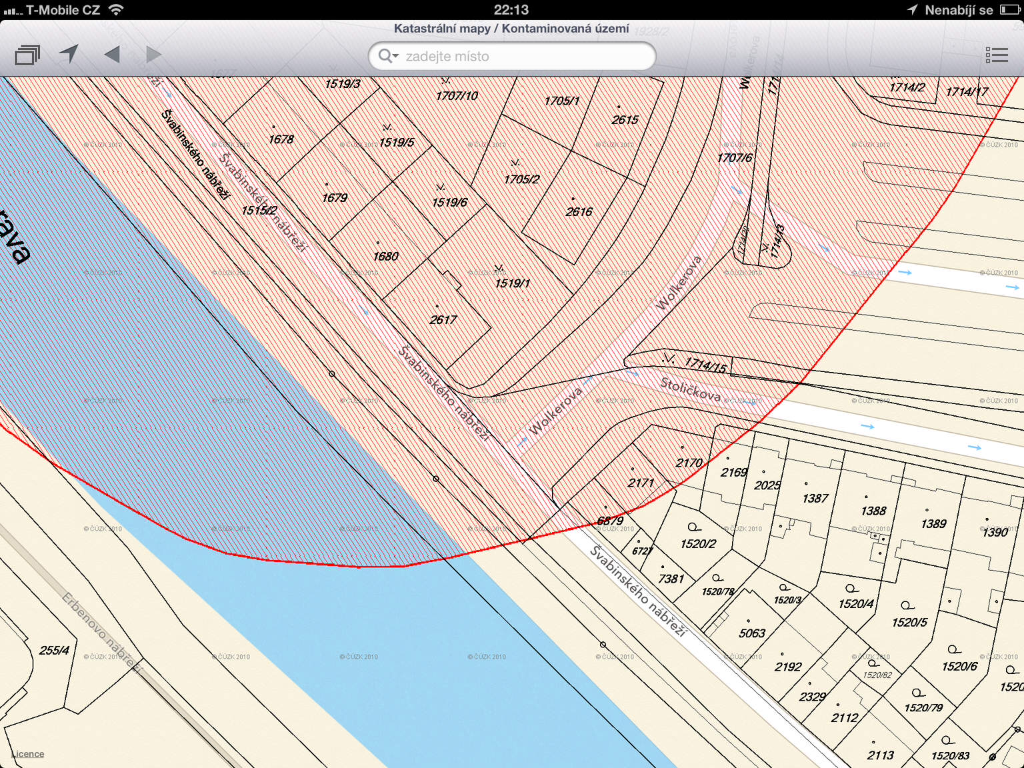The height and width of the screenshot is (768, 1024).
Task: Tap the title 'Katastrální mapy / Kontaminovaná území'
Action: [511, 29]
